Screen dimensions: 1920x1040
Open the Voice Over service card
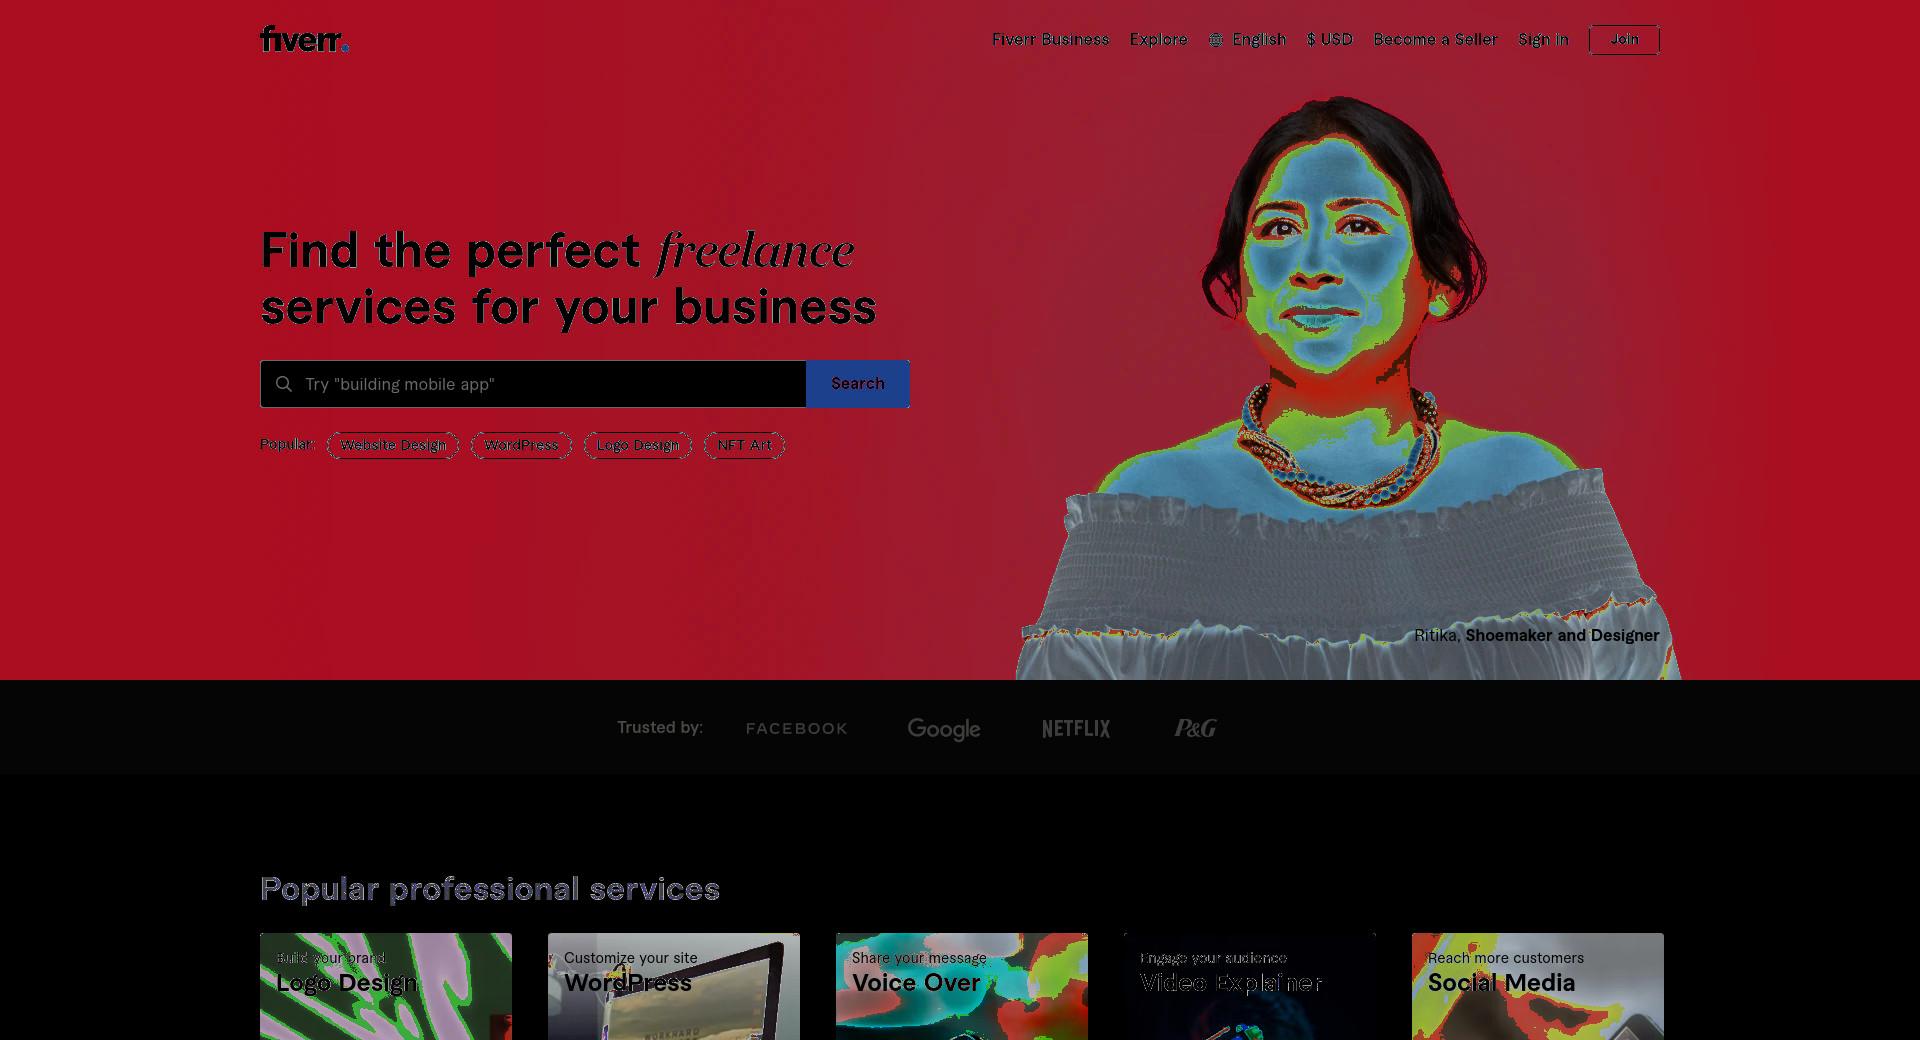point(962,986)
